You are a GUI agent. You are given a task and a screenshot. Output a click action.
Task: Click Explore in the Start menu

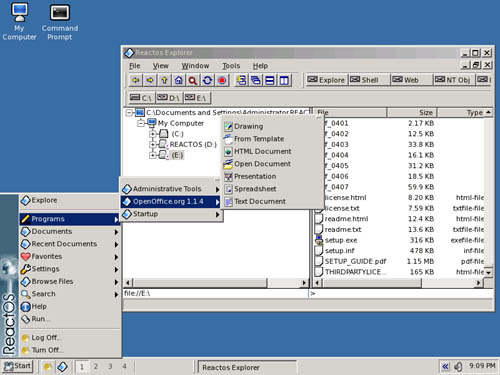(69, 200)
